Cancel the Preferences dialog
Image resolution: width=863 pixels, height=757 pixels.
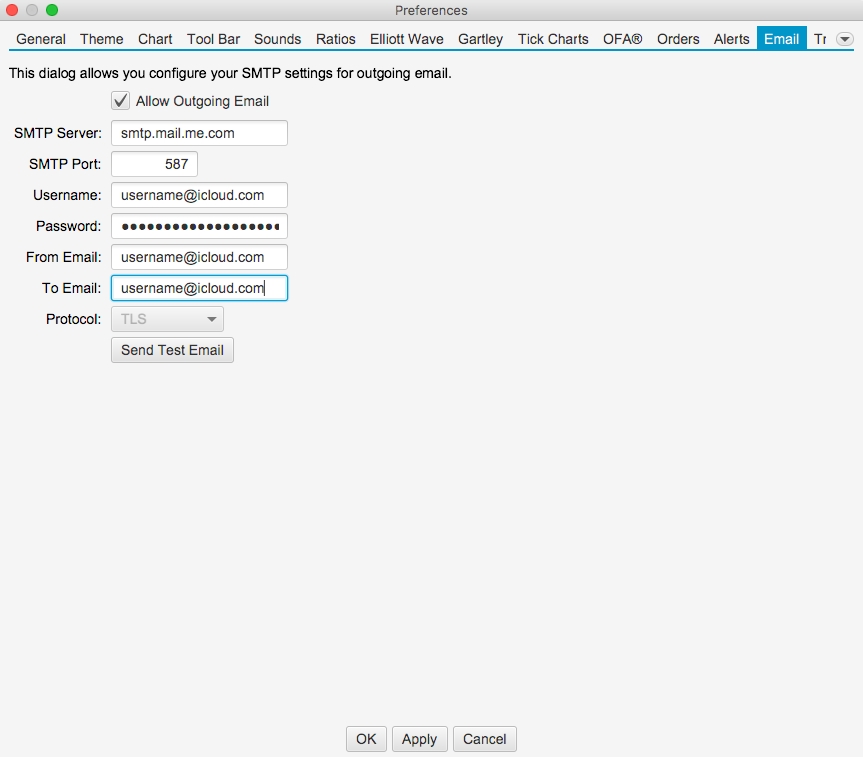point(485,739)
